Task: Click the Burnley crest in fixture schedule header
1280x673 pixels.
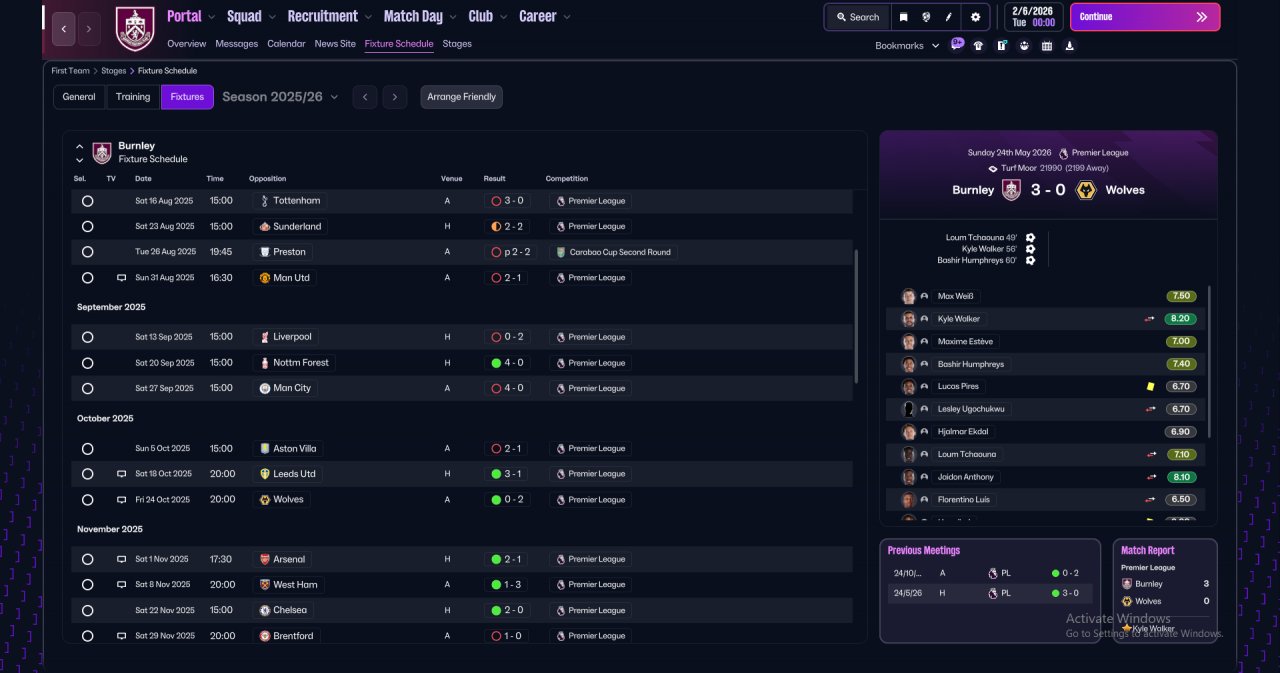Action: pos(102,153)
